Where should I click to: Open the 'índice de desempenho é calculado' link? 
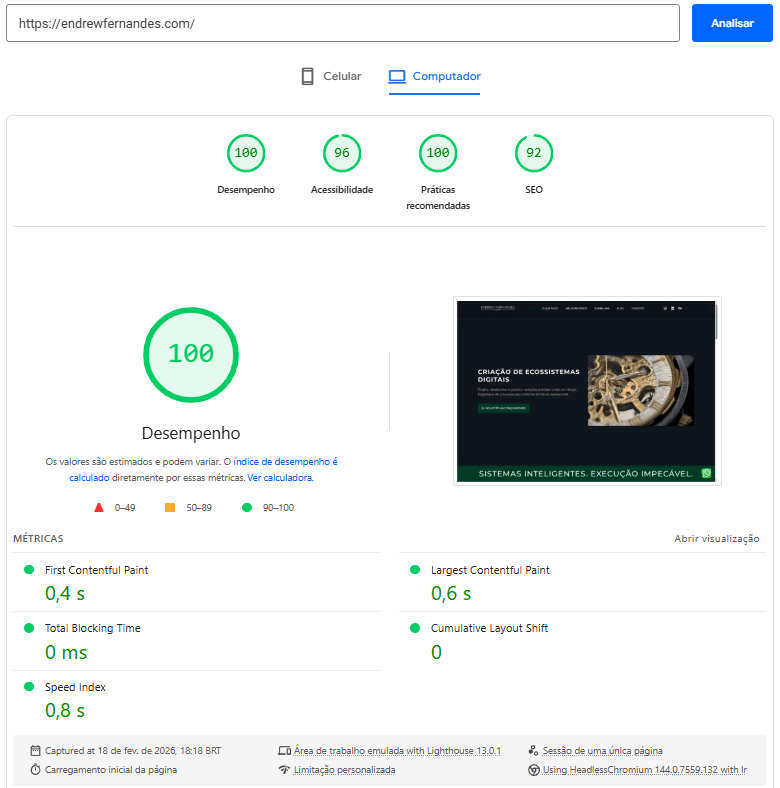pyautogui.click(x=285, y=462)
